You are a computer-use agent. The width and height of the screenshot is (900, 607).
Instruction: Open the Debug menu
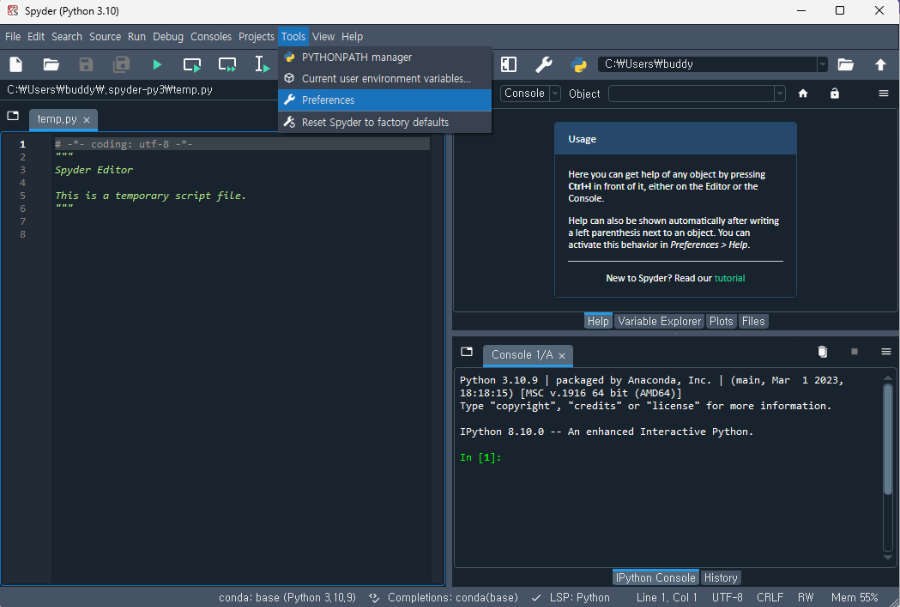[x=168, y=37]
